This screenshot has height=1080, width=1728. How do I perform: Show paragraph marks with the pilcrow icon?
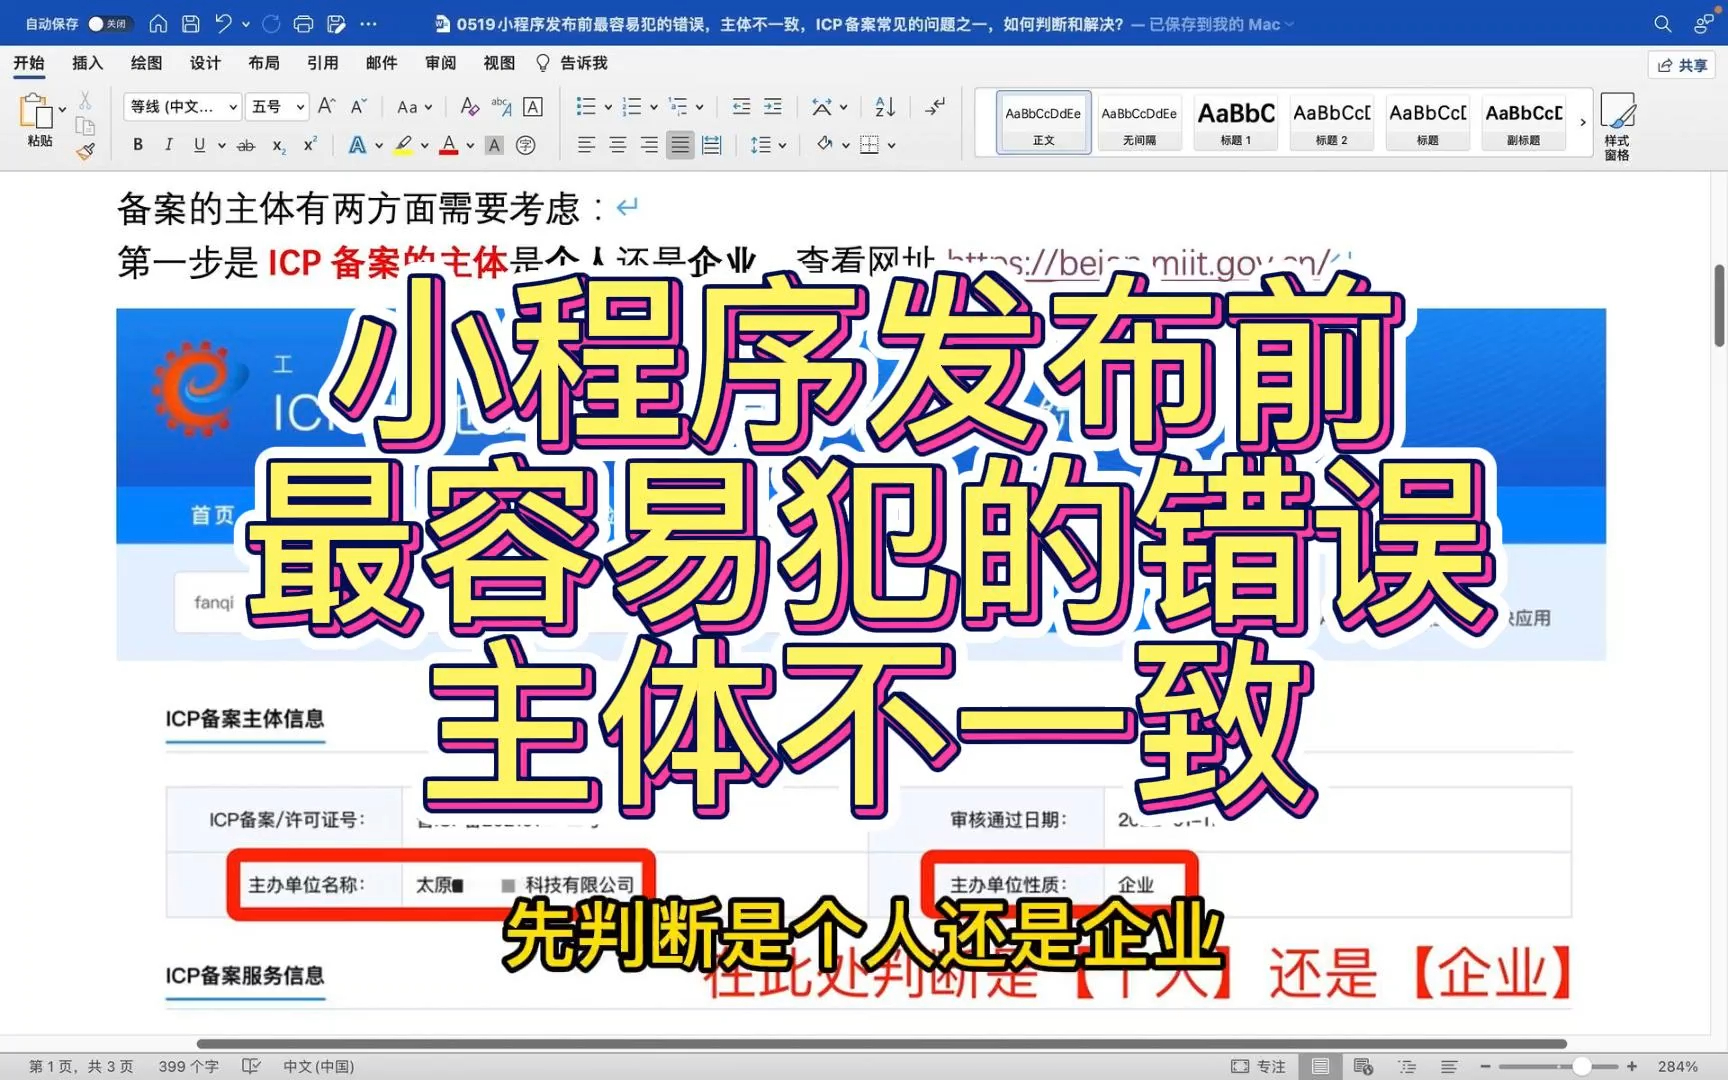[935, 106]
